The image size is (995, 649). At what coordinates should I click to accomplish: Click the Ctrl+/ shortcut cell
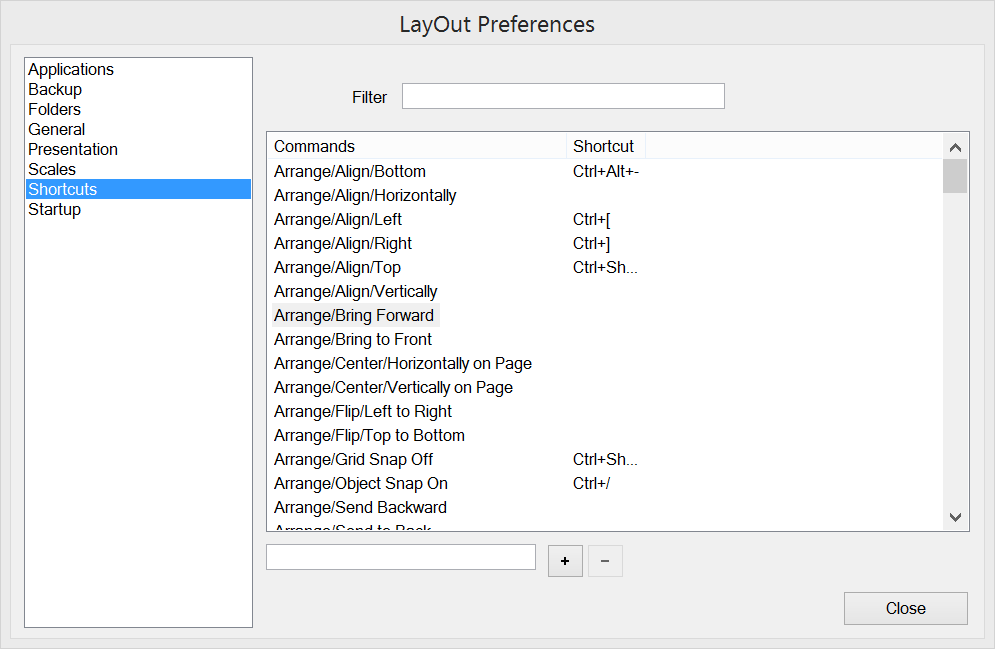tap(591, 483)
